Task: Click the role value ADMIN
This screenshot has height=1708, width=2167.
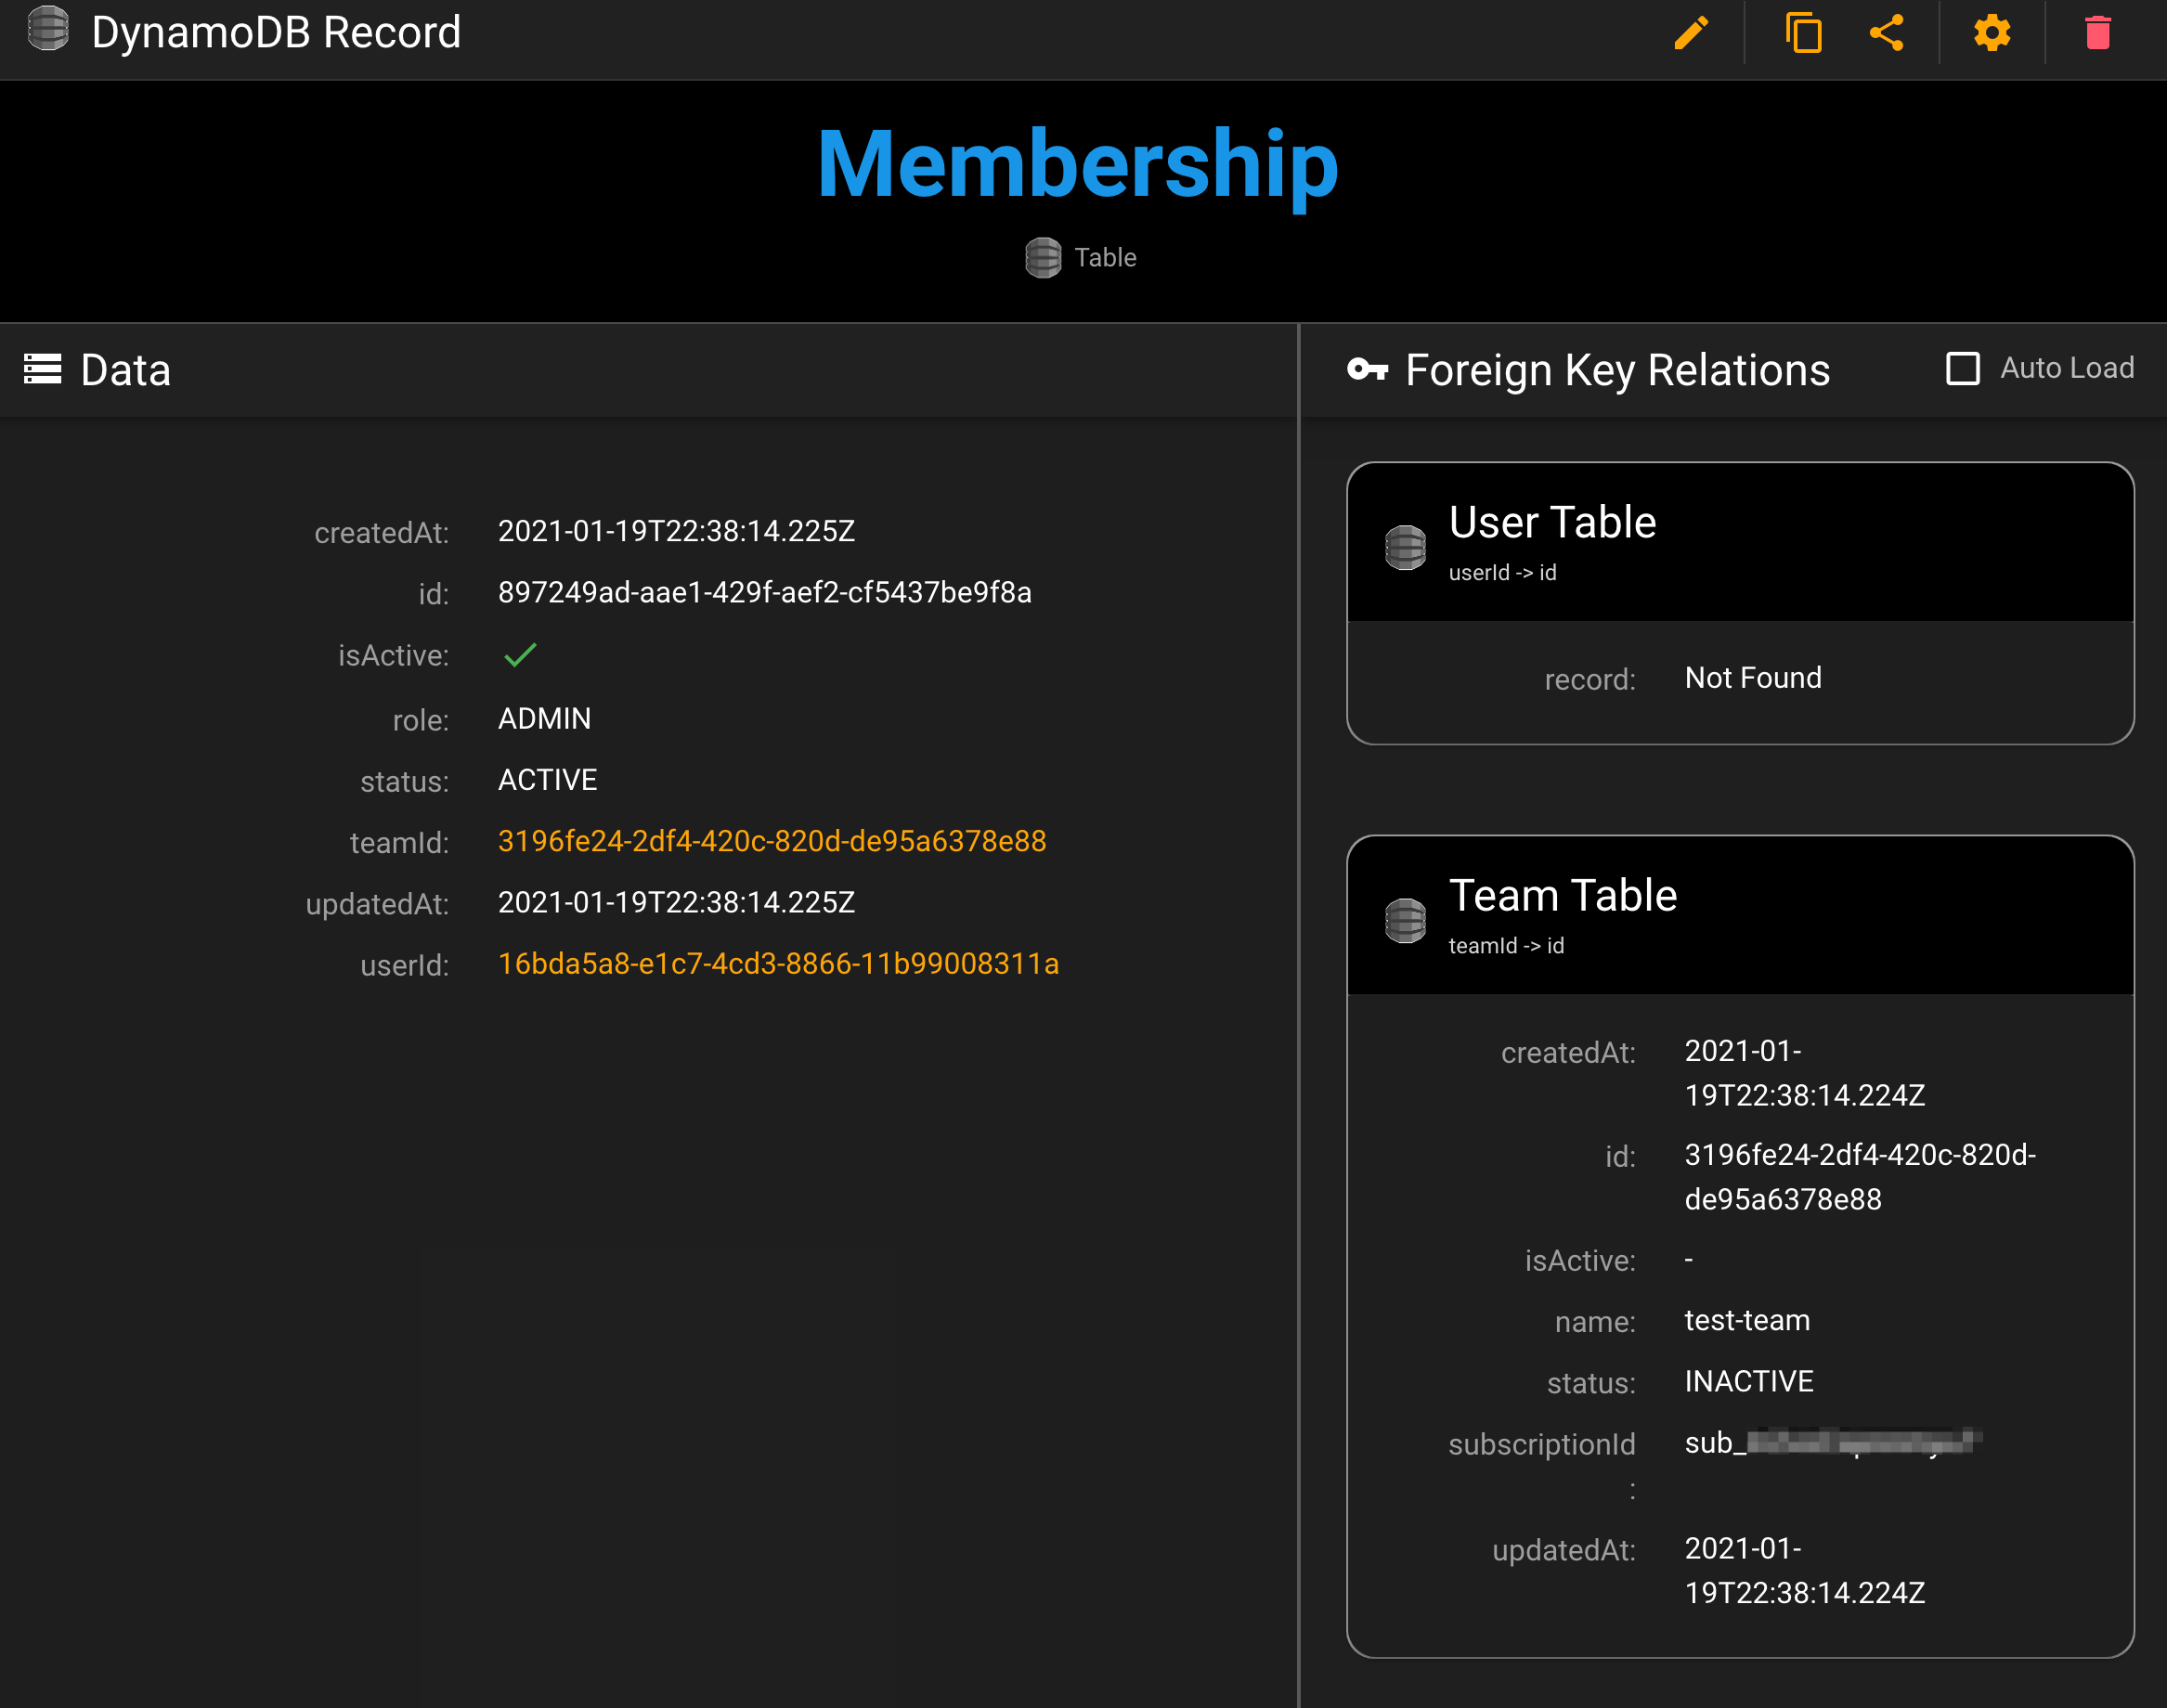Action: 544,719
